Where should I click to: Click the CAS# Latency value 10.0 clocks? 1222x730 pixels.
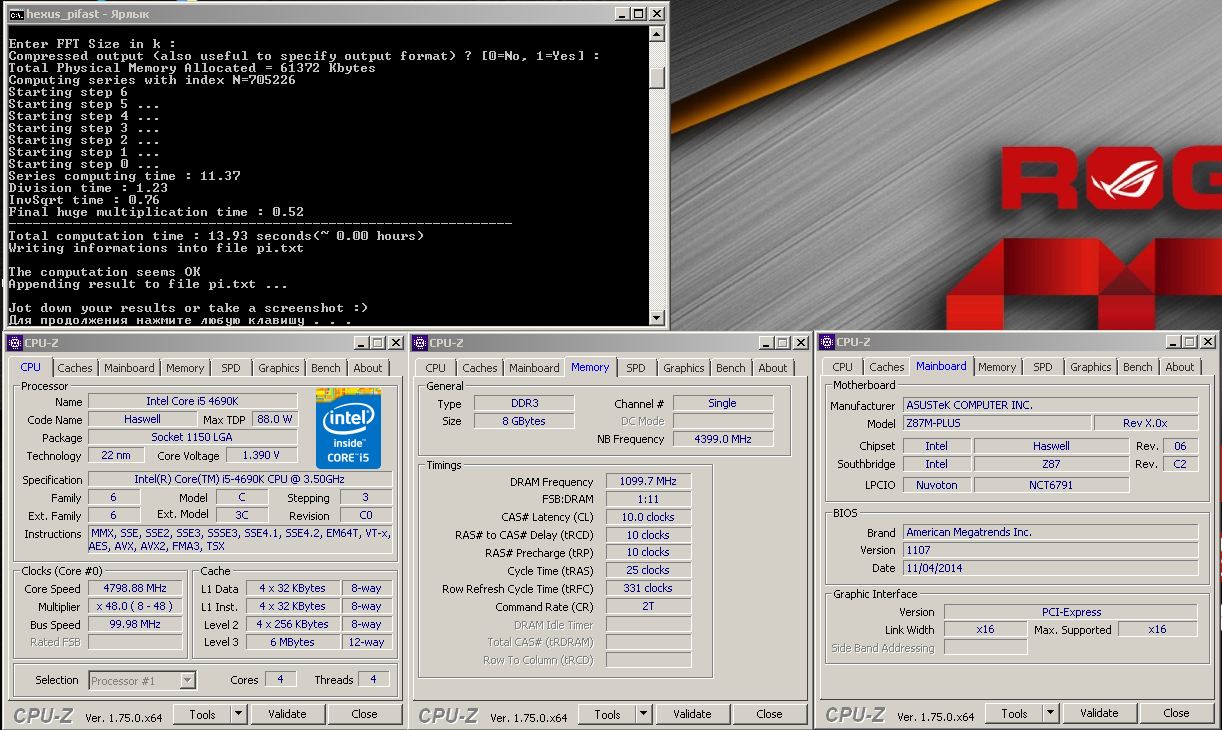click(648, 517)
